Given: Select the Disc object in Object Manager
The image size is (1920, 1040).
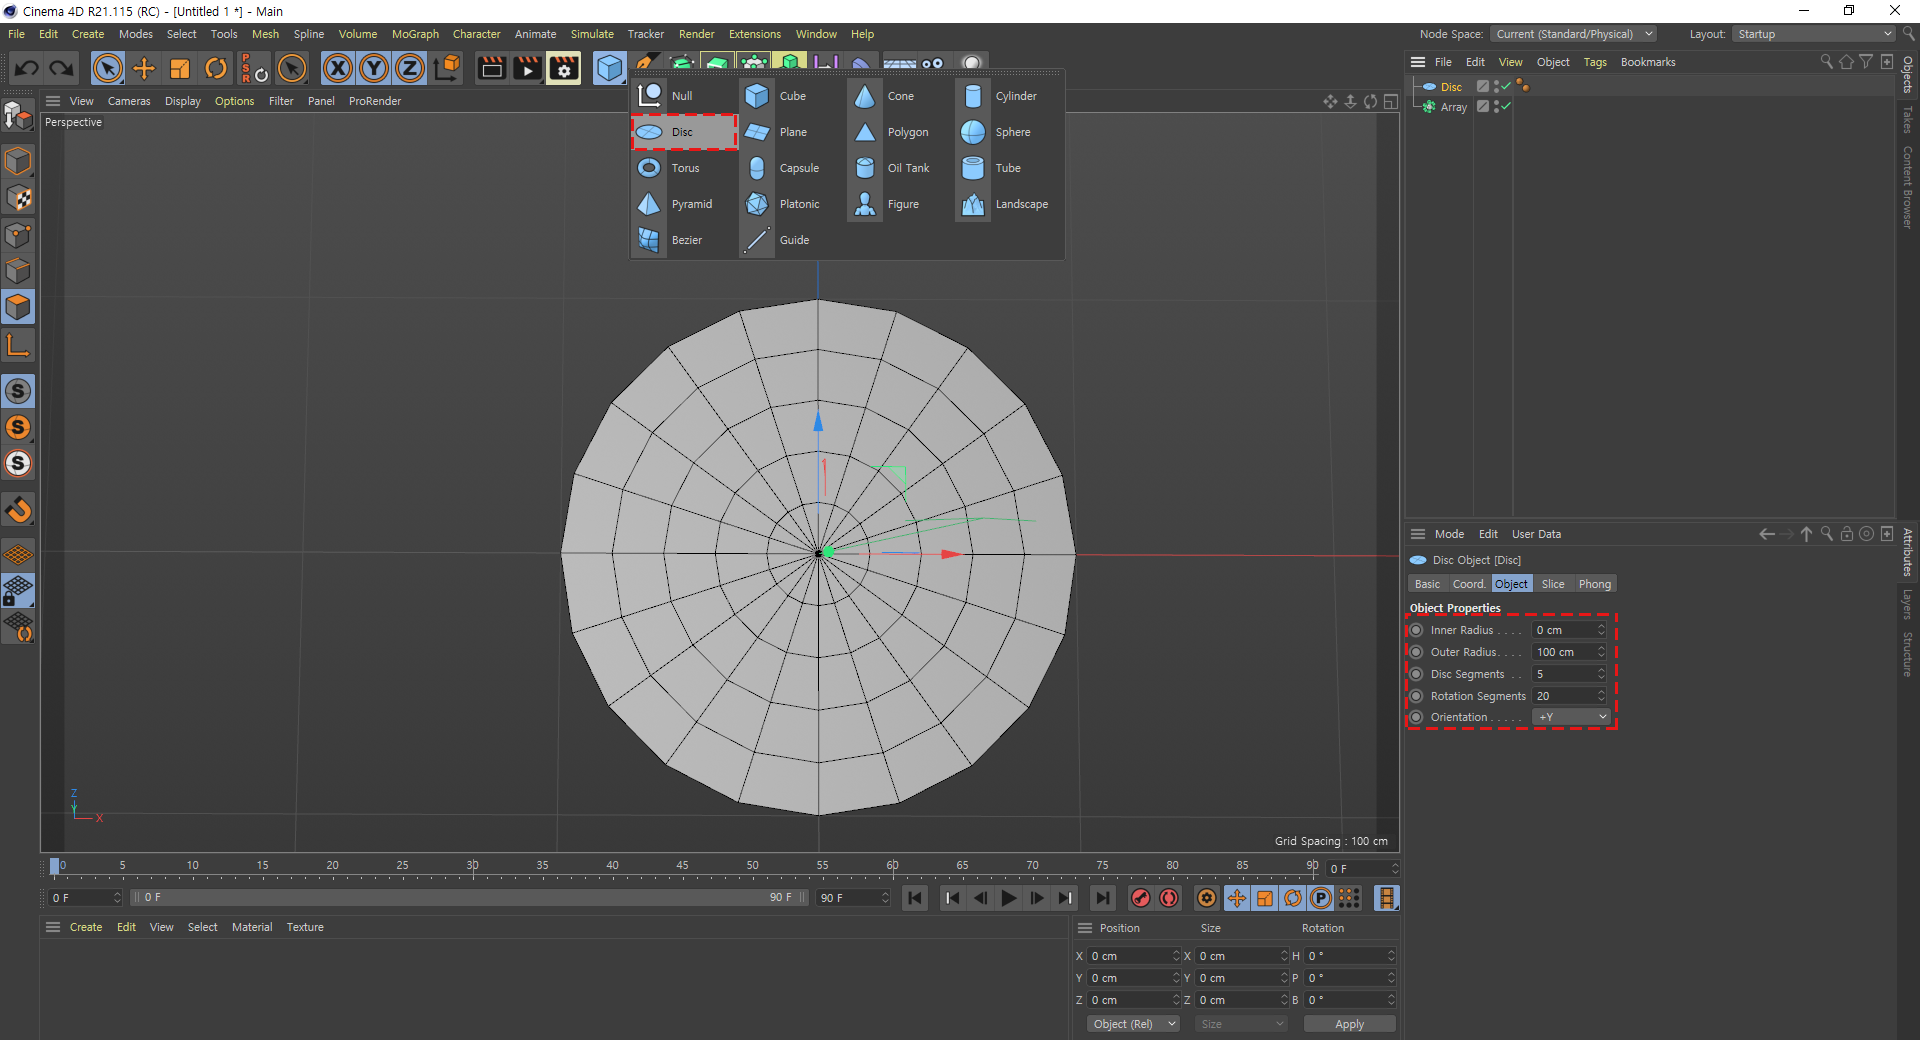Looking at the screenshot, I should click(1451, 87).
